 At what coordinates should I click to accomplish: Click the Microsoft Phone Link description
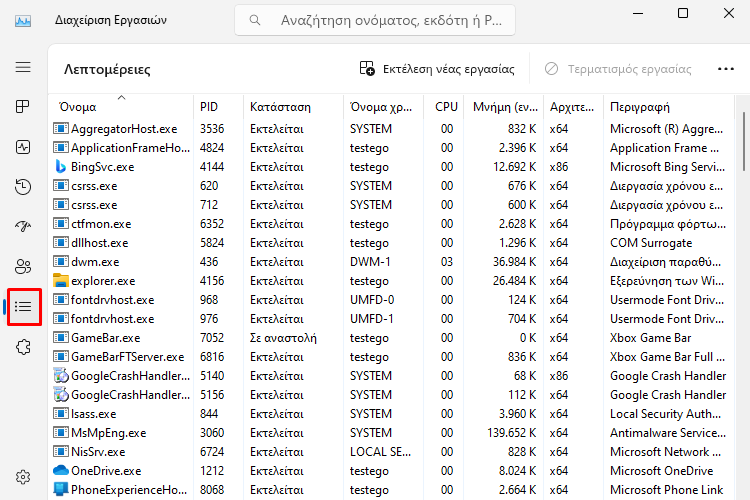point(666,489)
